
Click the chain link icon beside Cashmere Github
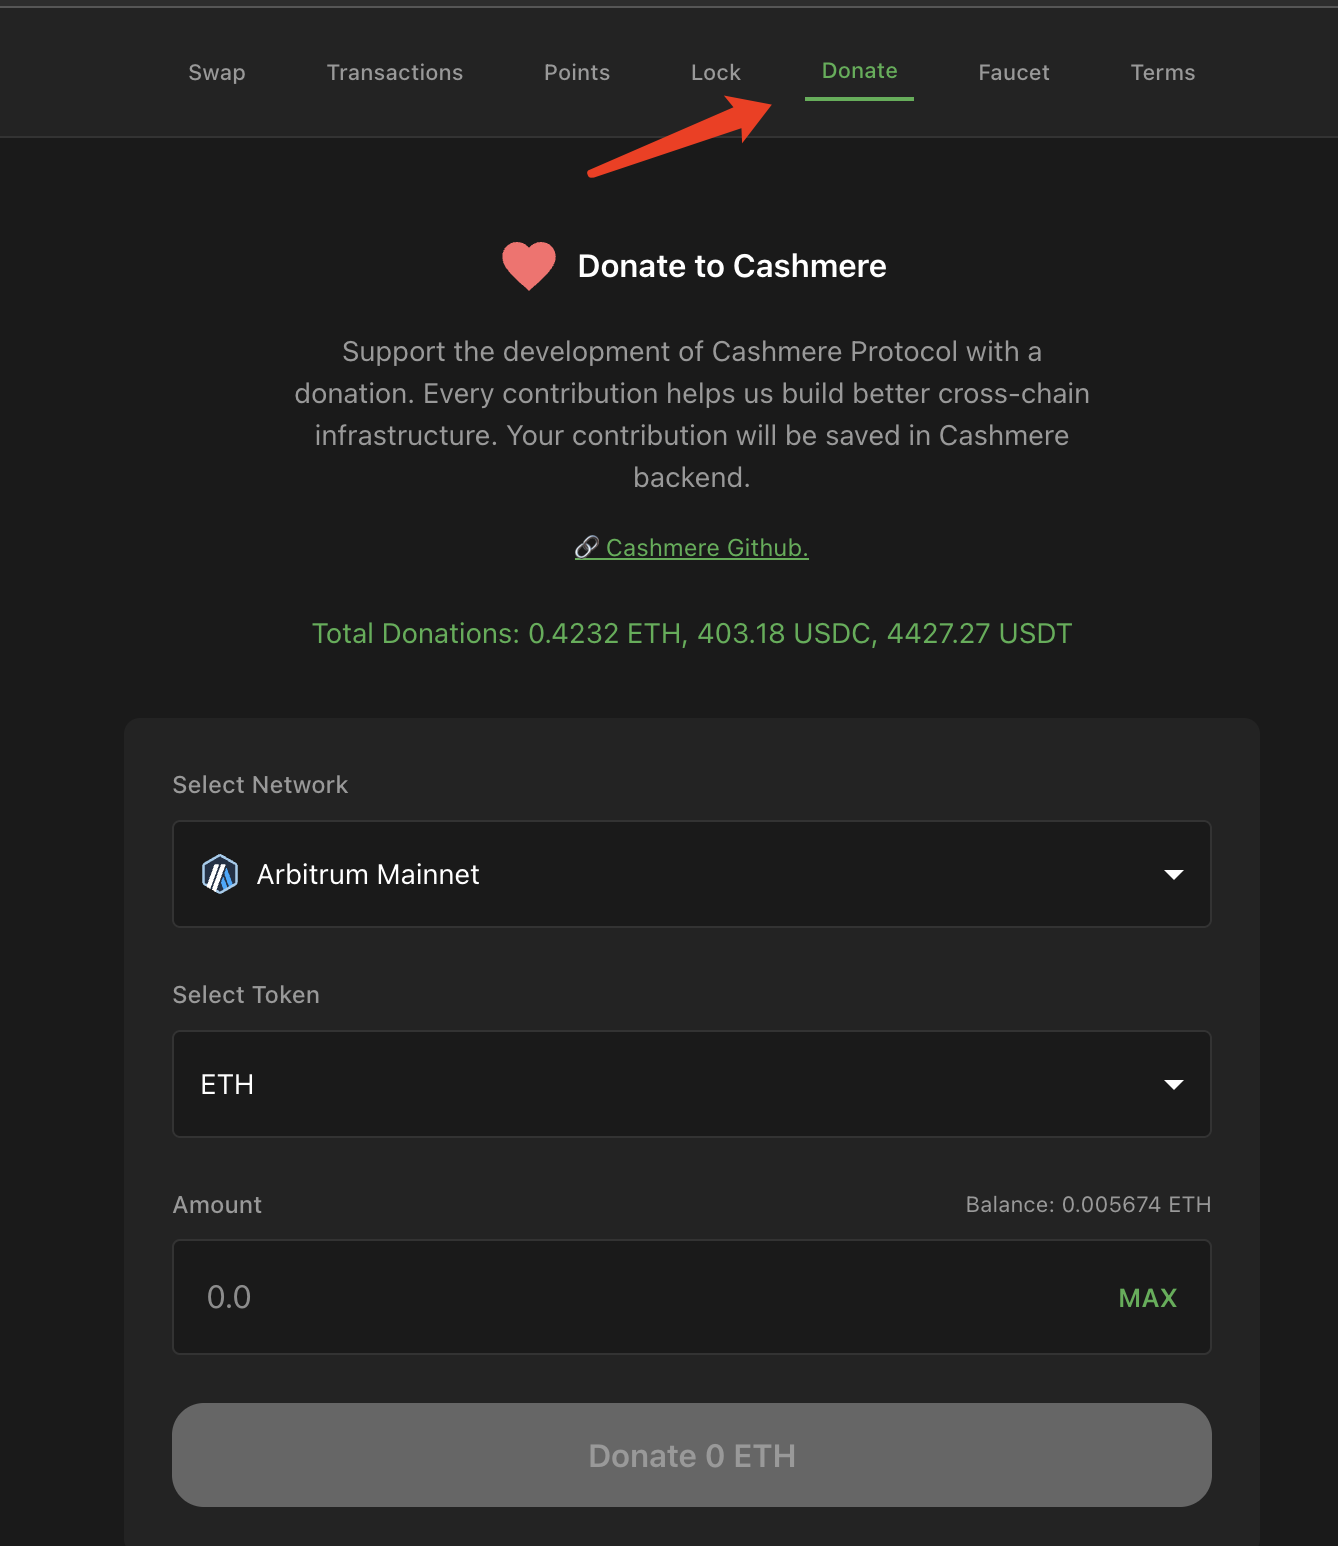point(587,547)
